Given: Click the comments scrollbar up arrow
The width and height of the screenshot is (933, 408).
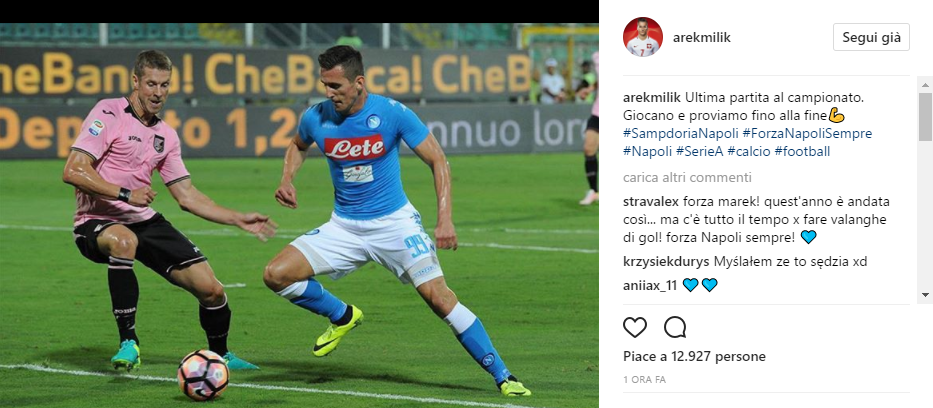Looking at the screenshot, I should [925, 84].
